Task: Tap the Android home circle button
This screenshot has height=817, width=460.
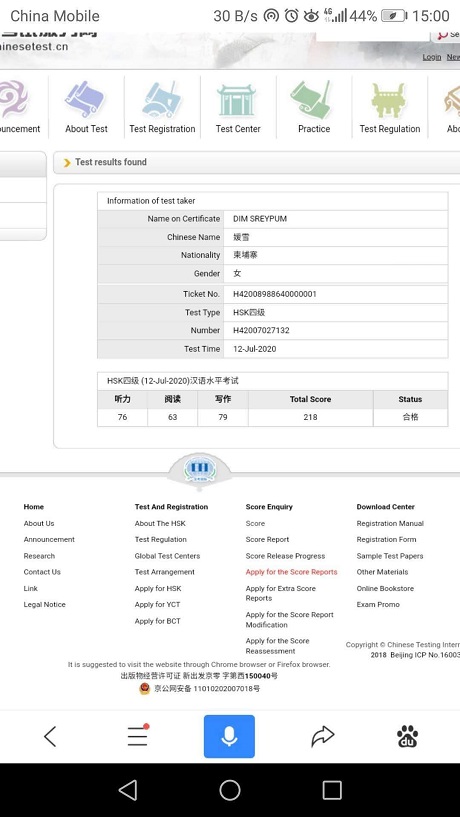Action: click(x=230, y=790)
